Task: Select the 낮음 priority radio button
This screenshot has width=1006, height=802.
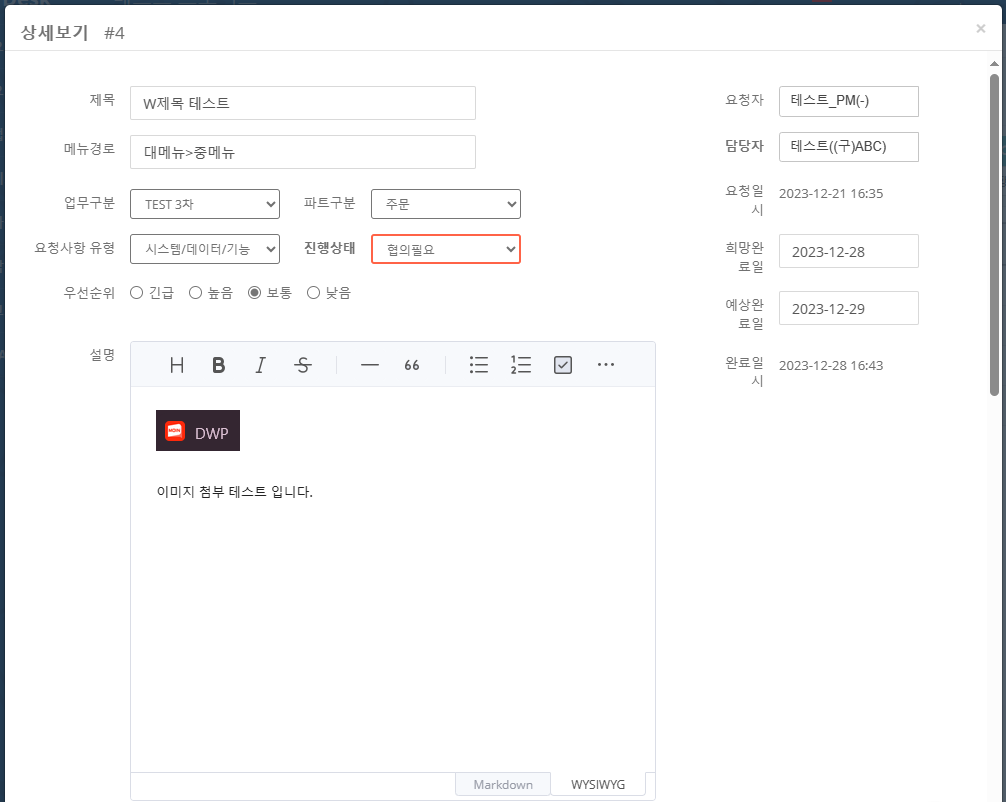Action: [x=311, y=292]
